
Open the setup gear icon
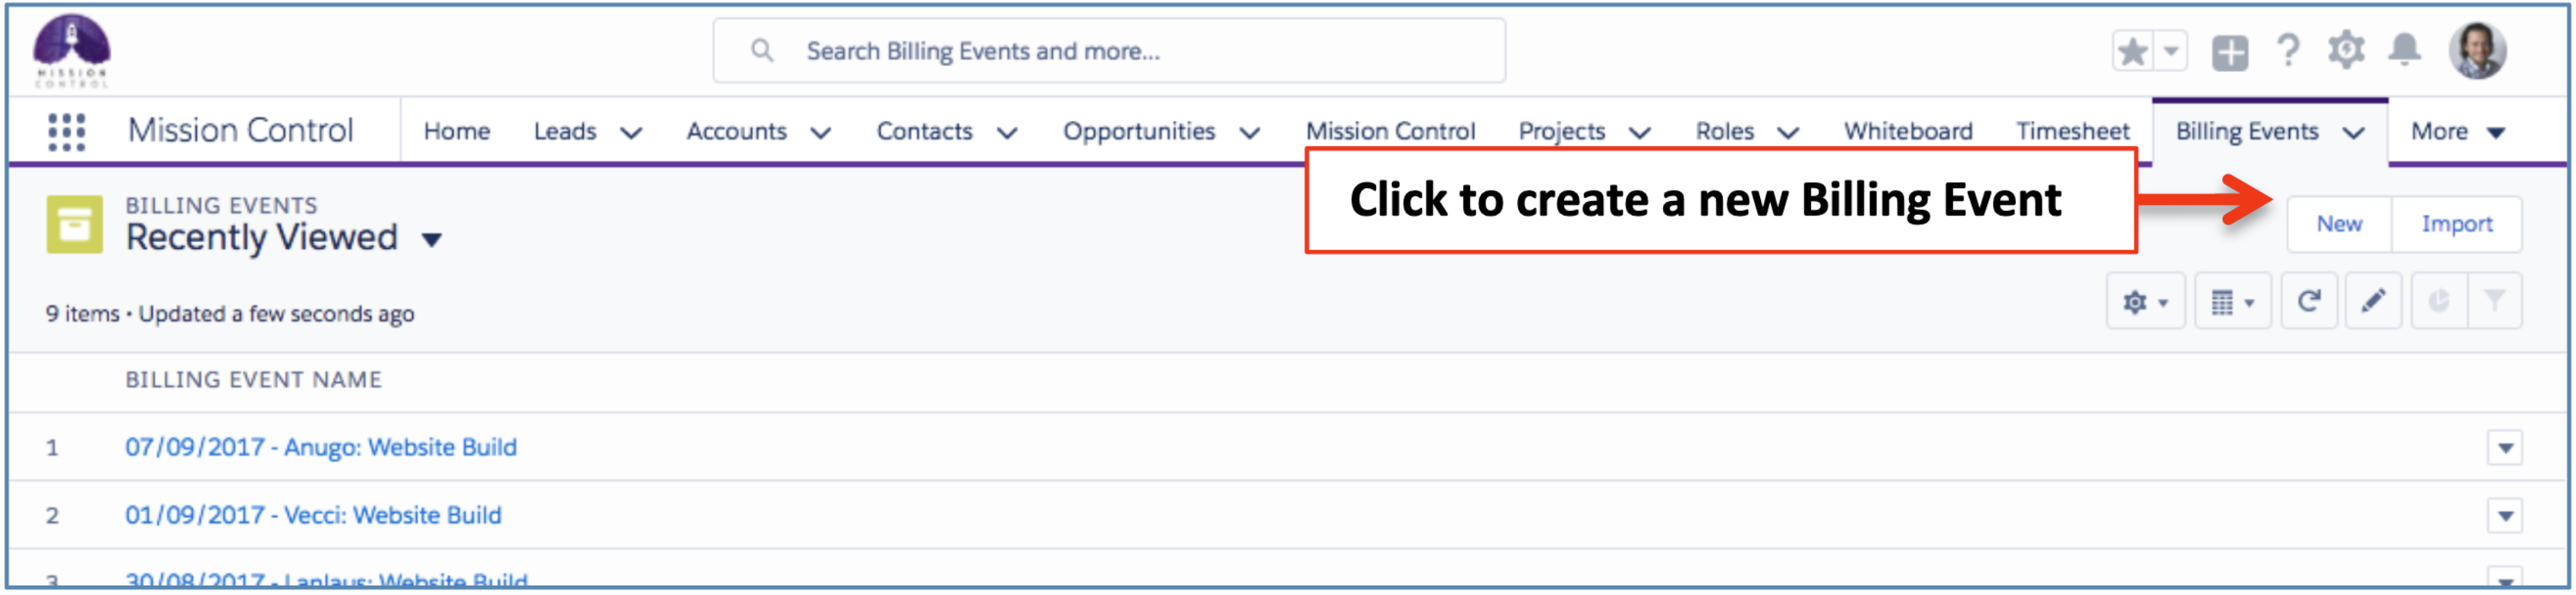pos(2346,50)
